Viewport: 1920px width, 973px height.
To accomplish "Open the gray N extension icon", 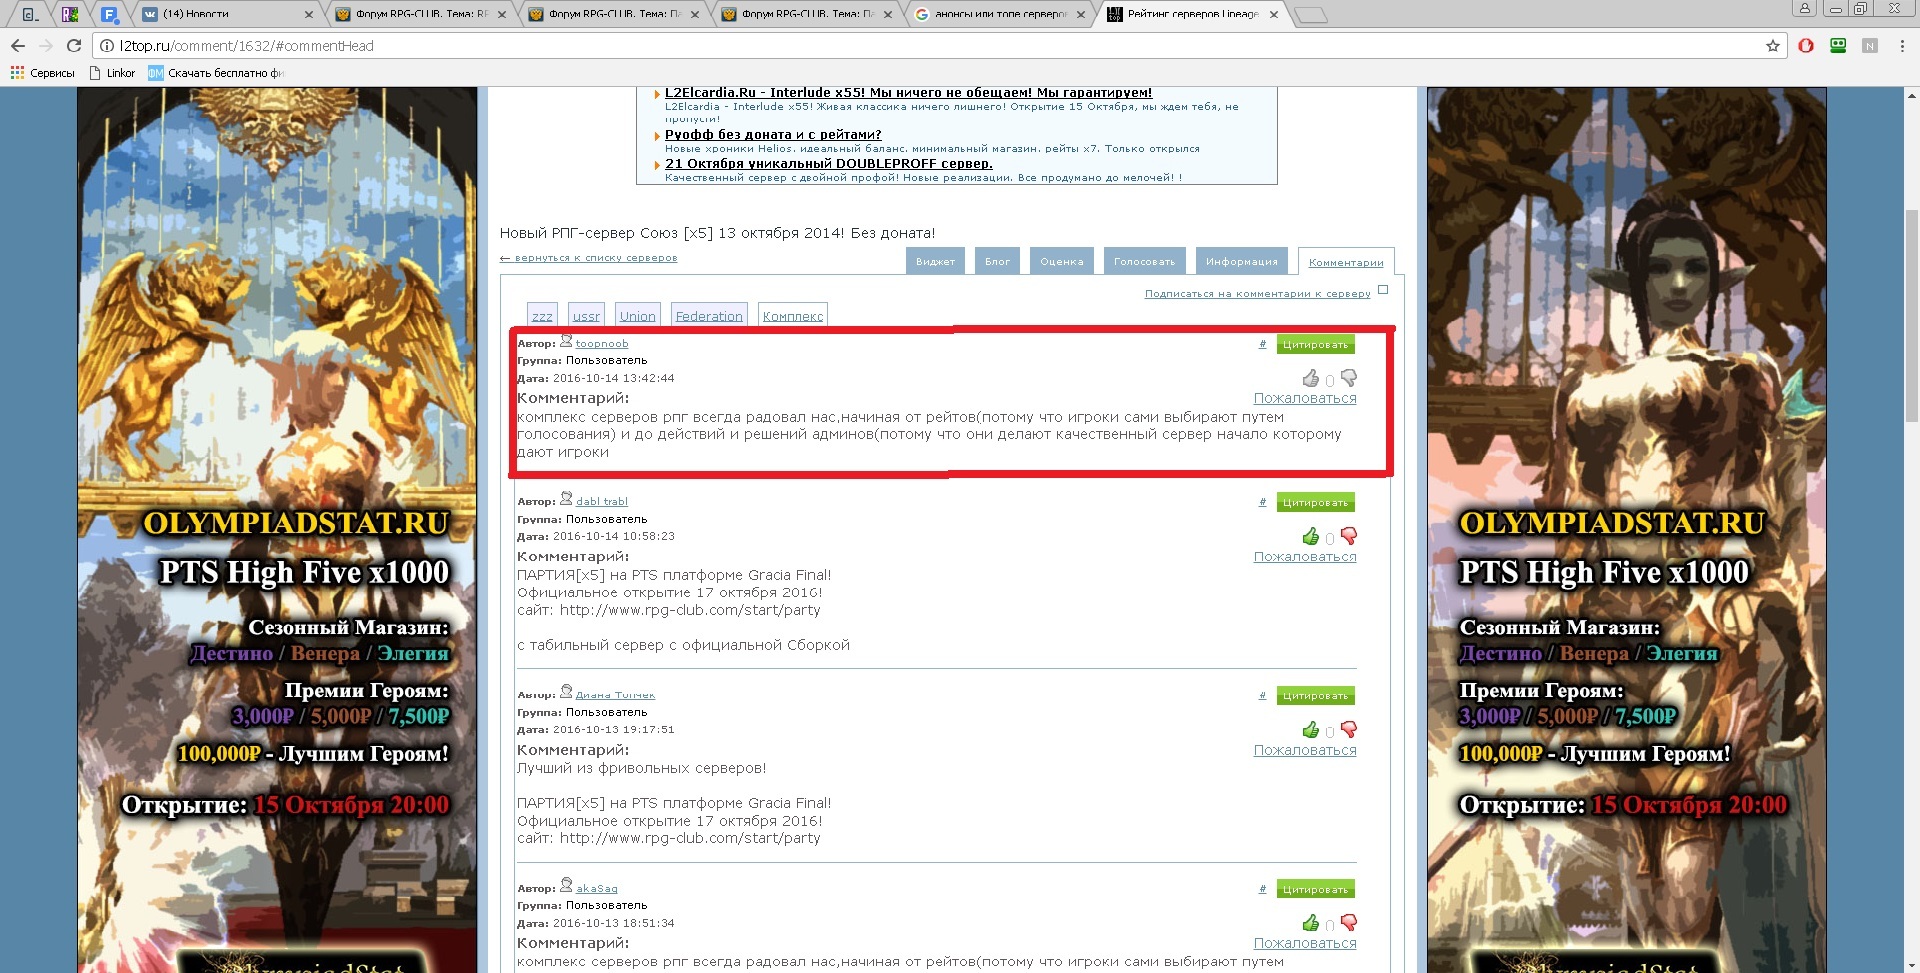I will pos(1870,46).
